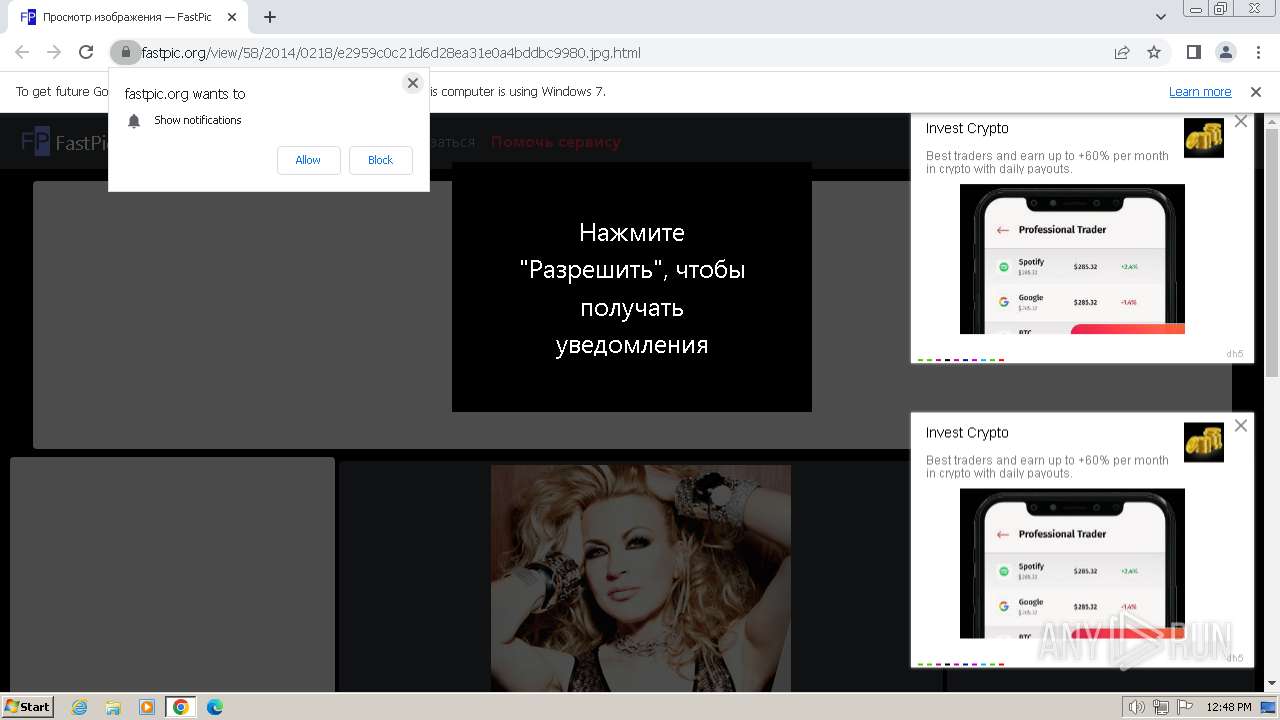Open the 'Помочь сервису' link
This screenshot has height=720, width=1280.
(555, 142)
